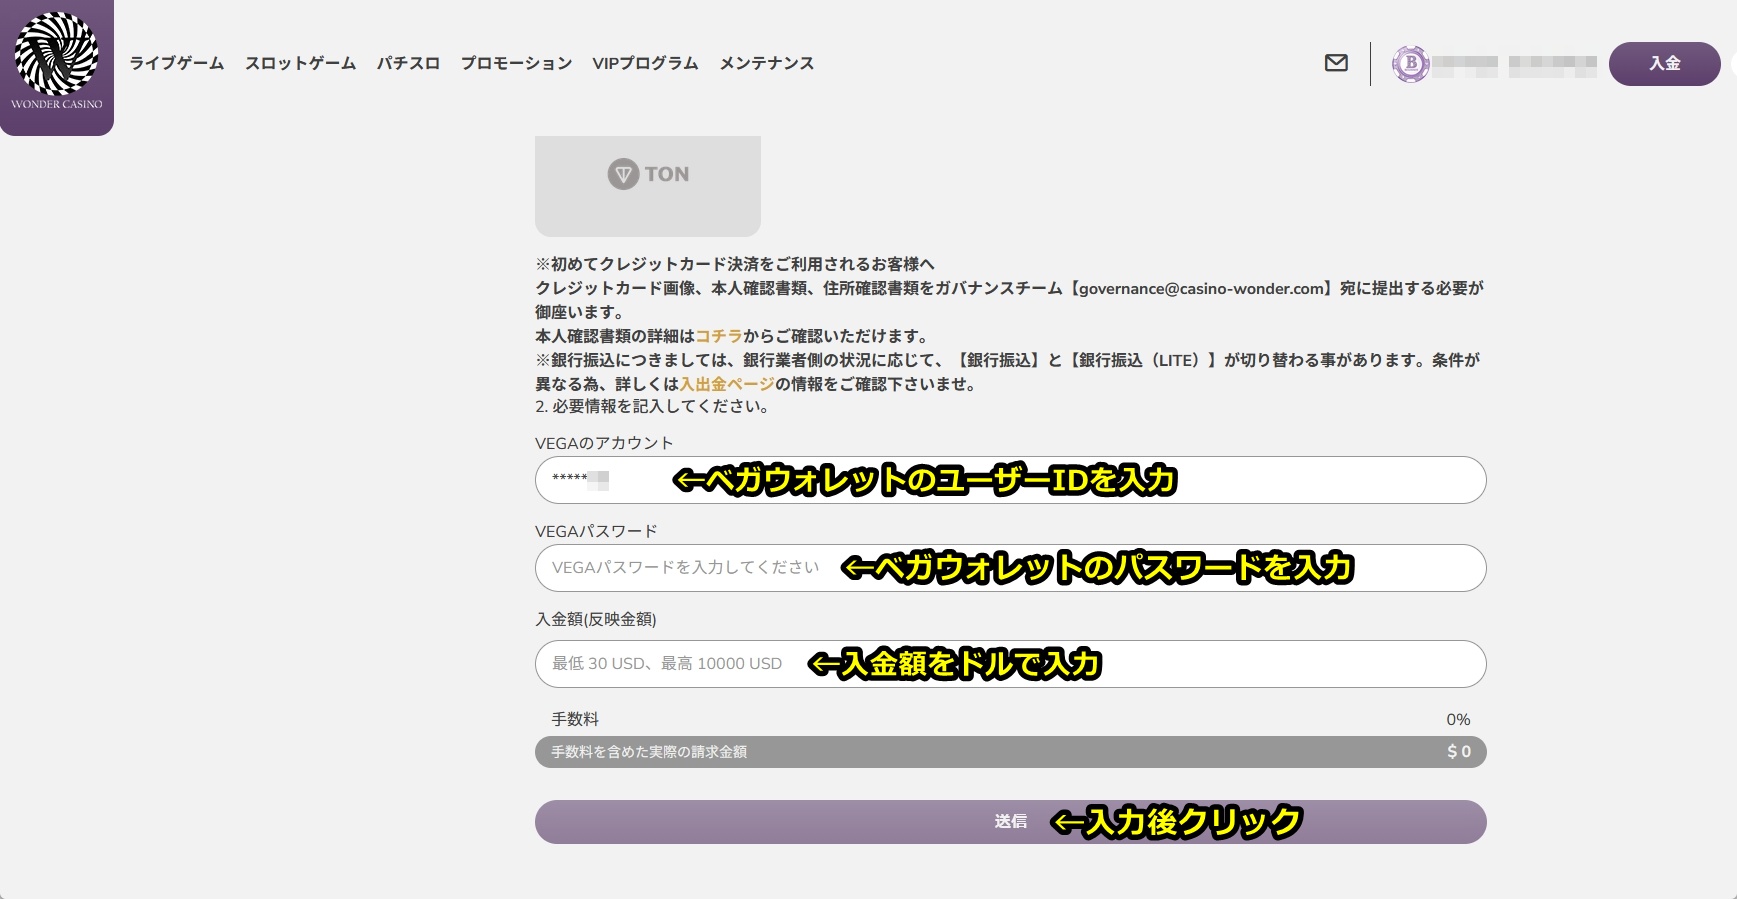Go to the パチスロ menu item
Image resolution: width=1737 pixels, height=899 pixels.
(x=408, y=63)
